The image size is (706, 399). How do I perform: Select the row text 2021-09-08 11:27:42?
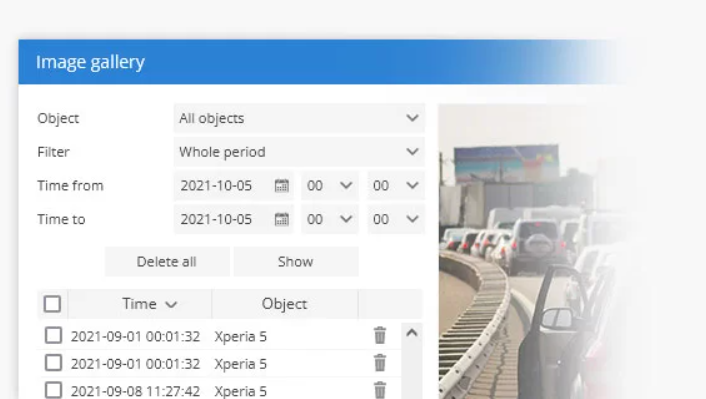[135, 391]
